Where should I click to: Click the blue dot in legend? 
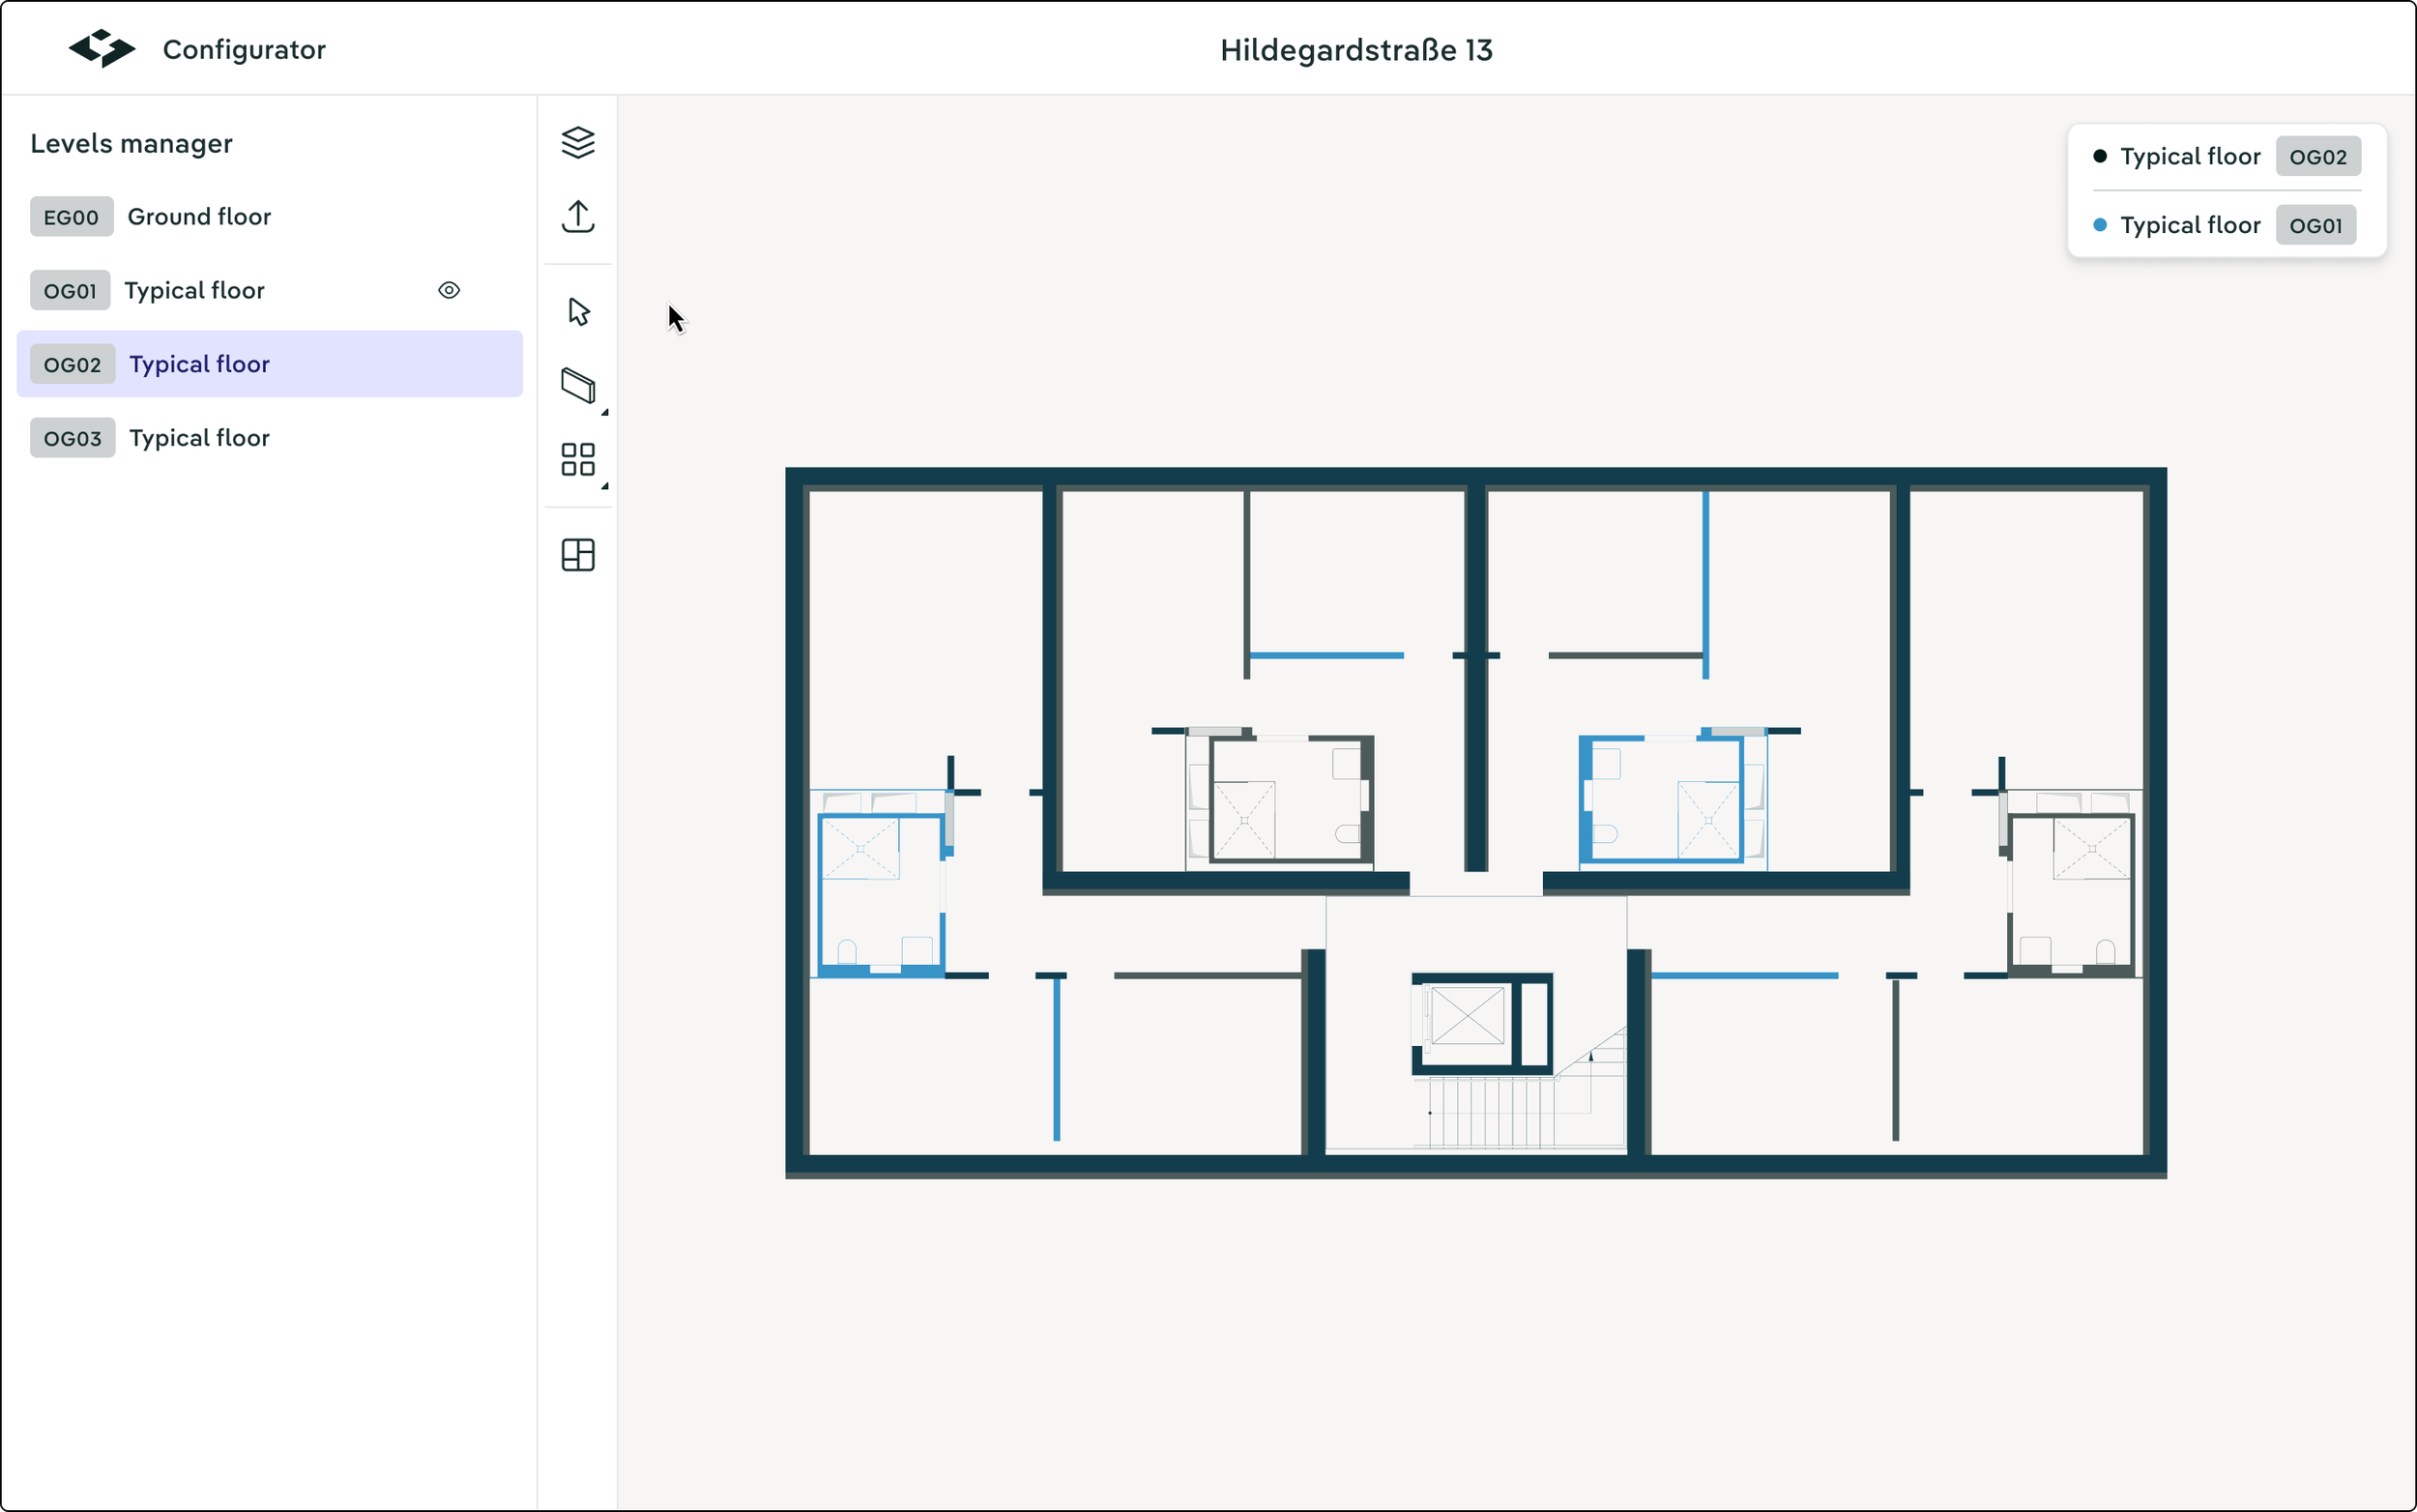coord(2100,226)
